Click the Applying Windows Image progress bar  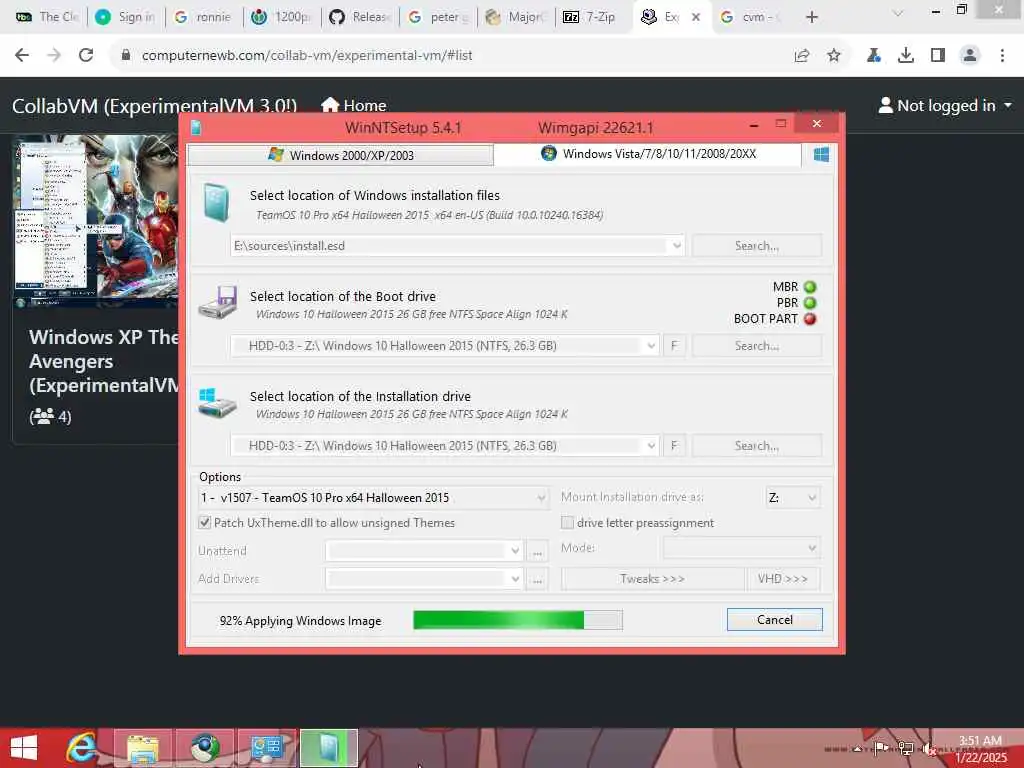coord(518,620)
